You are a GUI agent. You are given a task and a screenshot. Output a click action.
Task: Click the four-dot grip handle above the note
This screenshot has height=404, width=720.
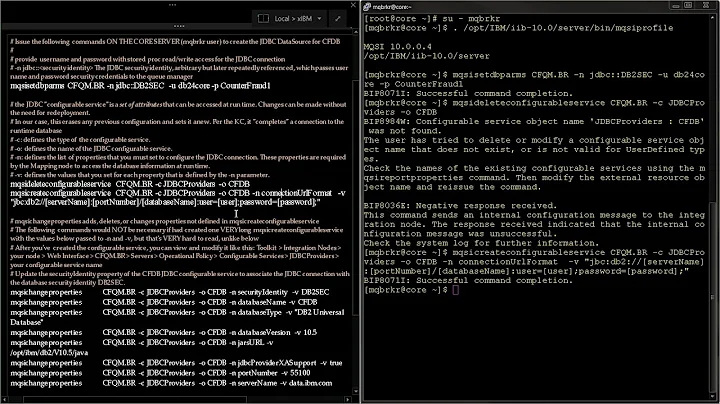point(179,26)
